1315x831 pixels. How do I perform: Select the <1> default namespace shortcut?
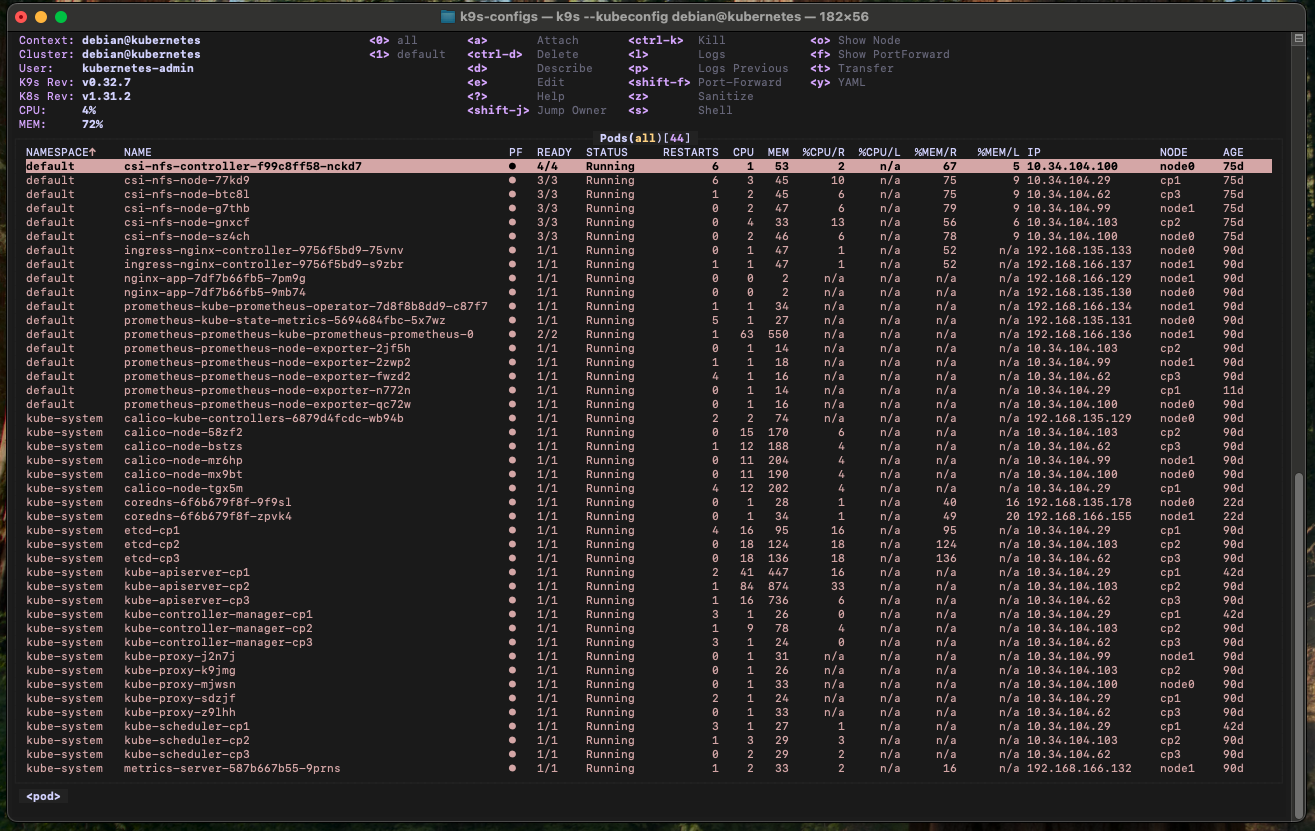(x=407, y=54)
